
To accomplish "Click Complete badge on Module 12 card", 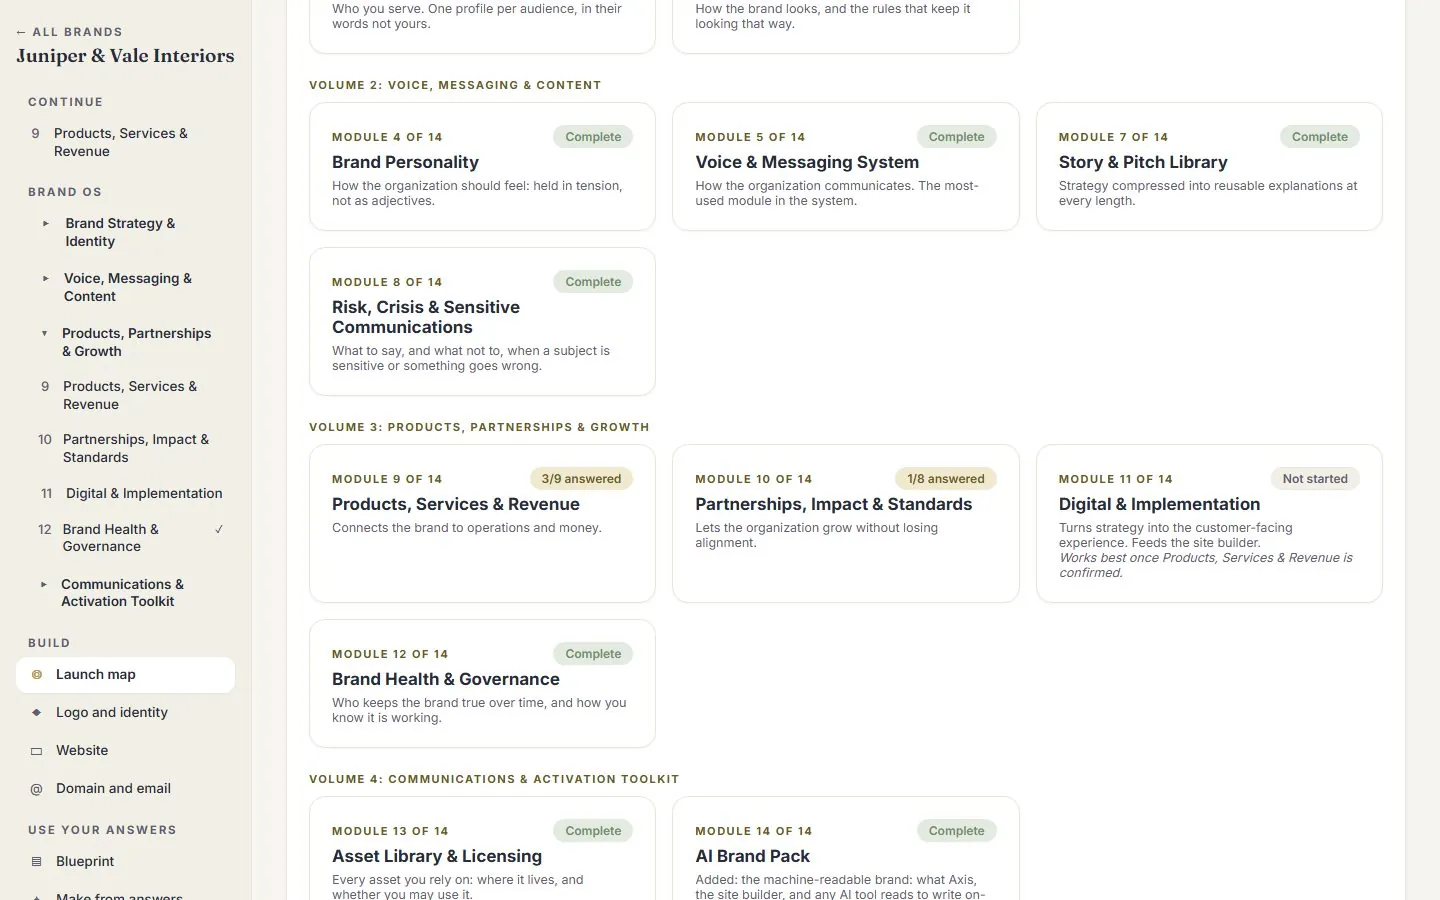I will click(x=593, y=654).
